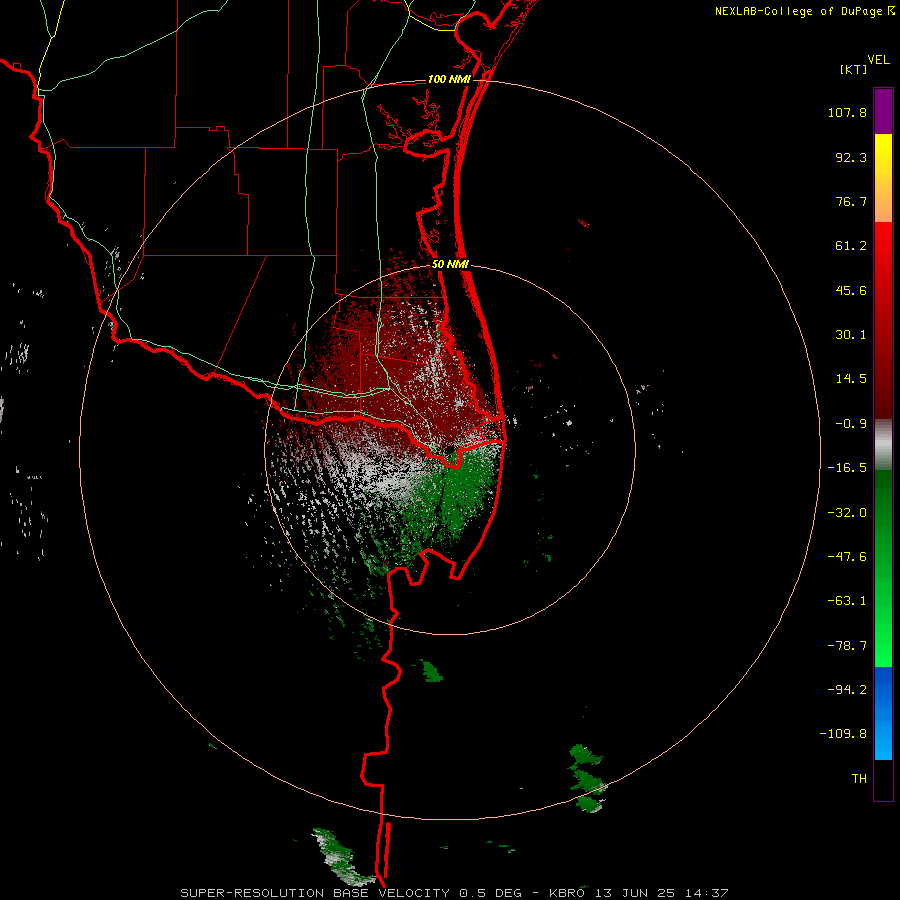Click the 45.6 scale value
This screenshot has height=900, width=900.
pyautogui.click(x=851, y=290)
